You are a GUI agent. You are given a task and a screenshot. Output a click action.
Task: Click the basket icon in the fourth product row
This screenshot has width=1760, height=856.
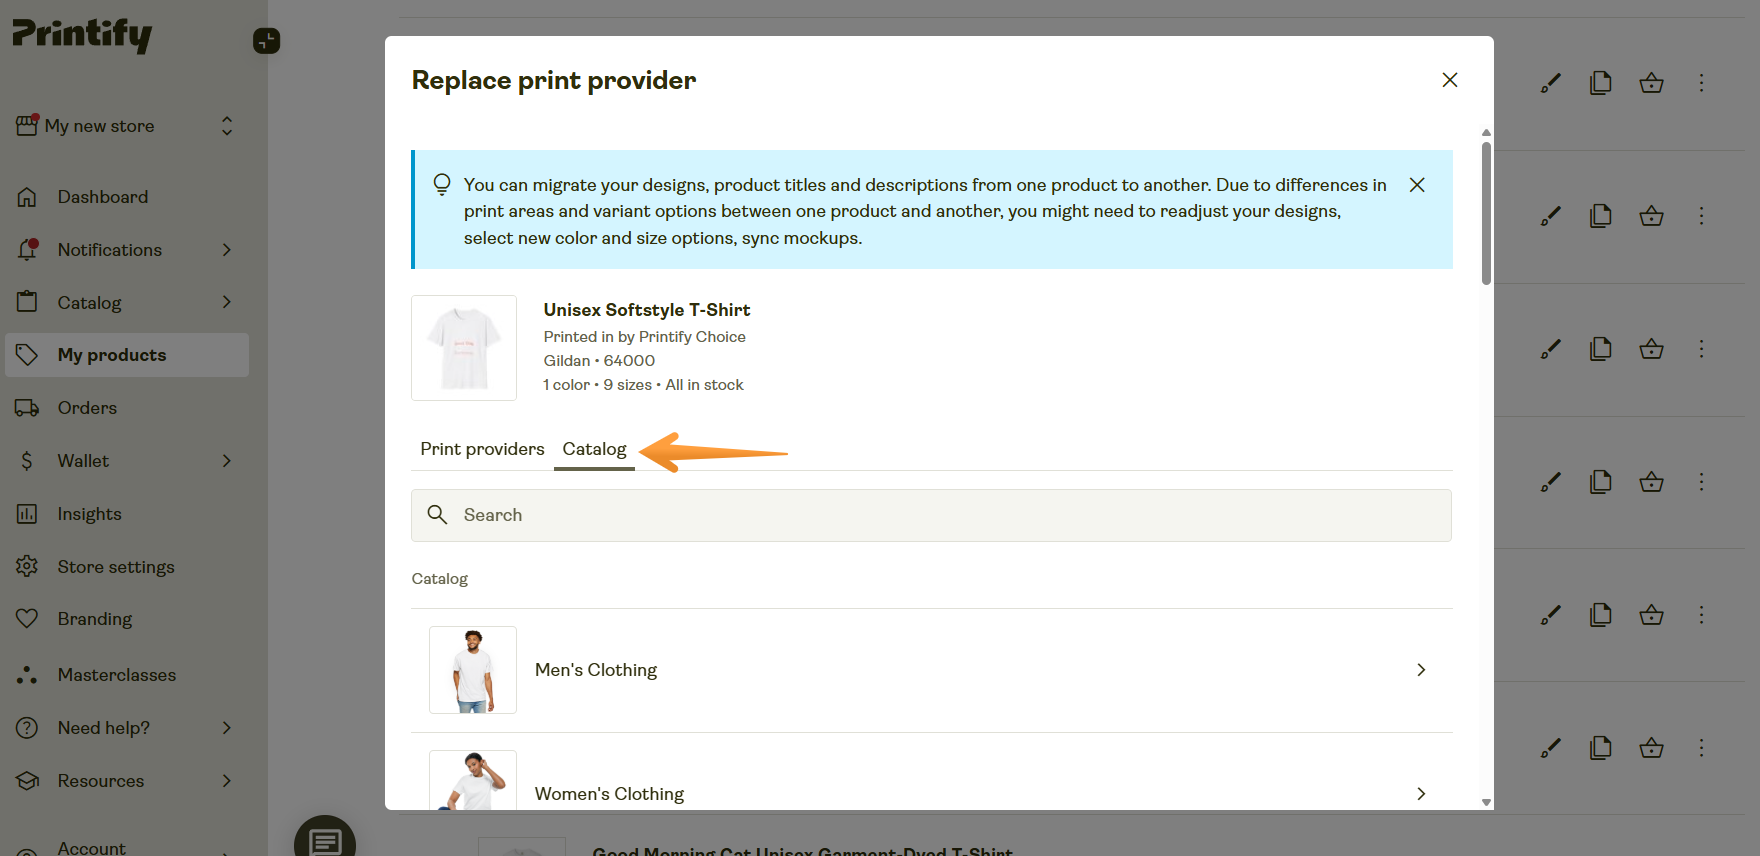point(1652,482)
